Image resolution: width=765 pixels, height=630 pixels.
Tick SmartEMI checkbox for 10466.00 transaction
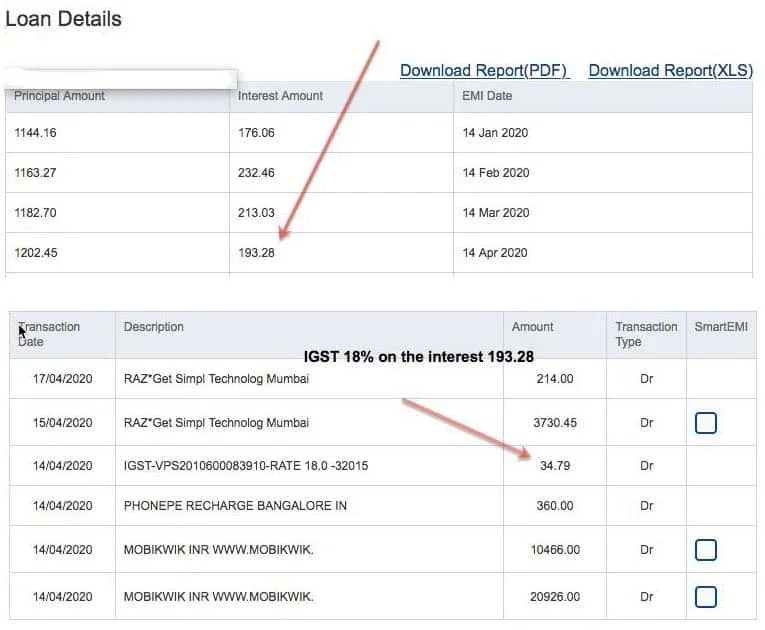click(x=705, y=549)
